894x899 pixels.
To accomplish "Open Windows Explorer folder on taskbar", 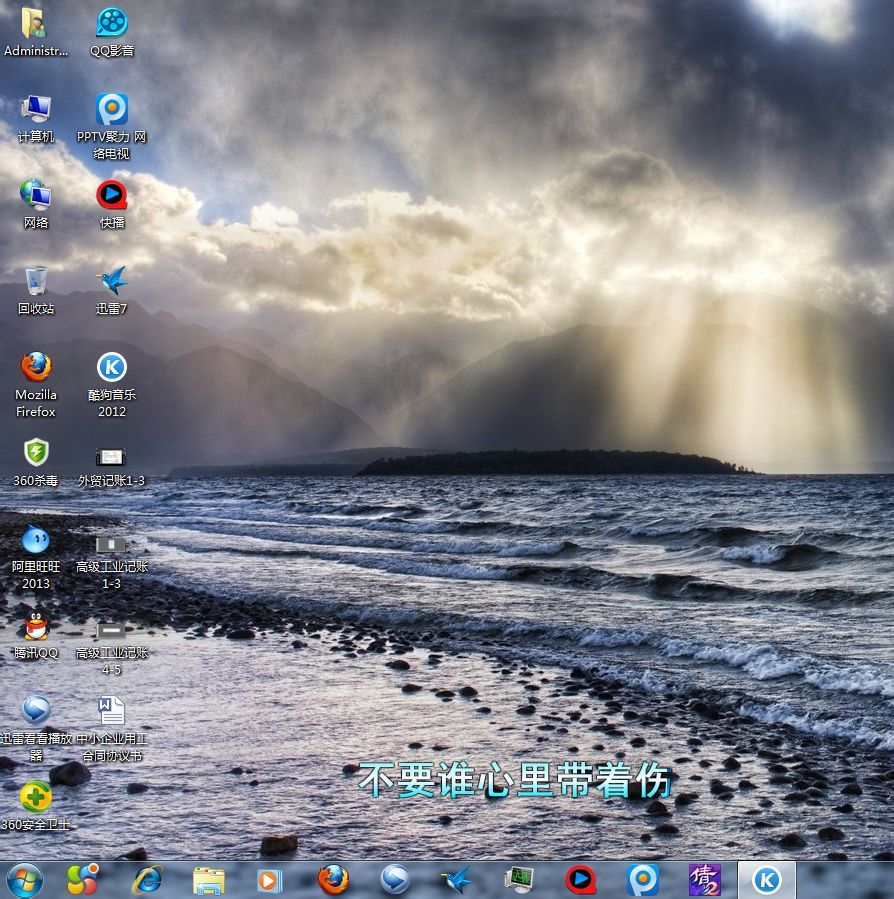I will (209, 881).
